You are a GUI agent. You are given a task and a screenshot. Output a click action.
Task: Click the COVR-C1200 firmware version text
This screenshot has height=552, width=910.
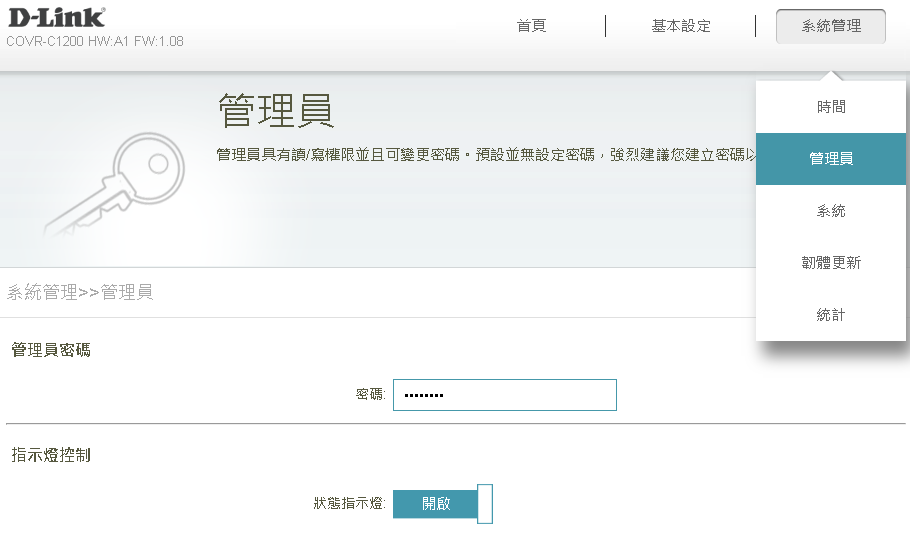95,42
